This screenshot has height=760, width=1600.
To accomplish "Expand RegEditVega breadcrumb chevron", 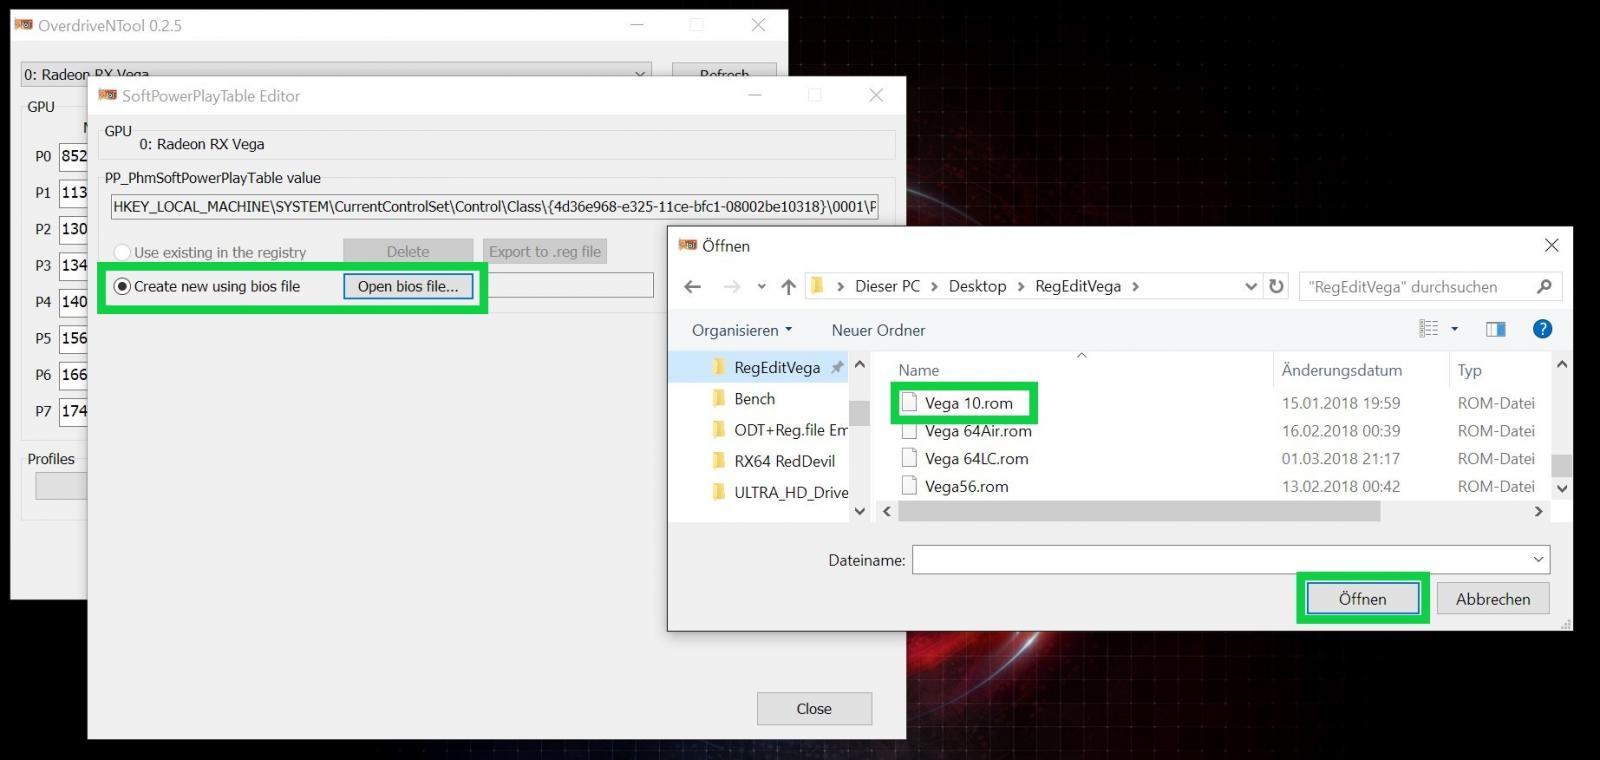I will [1135, 287].
